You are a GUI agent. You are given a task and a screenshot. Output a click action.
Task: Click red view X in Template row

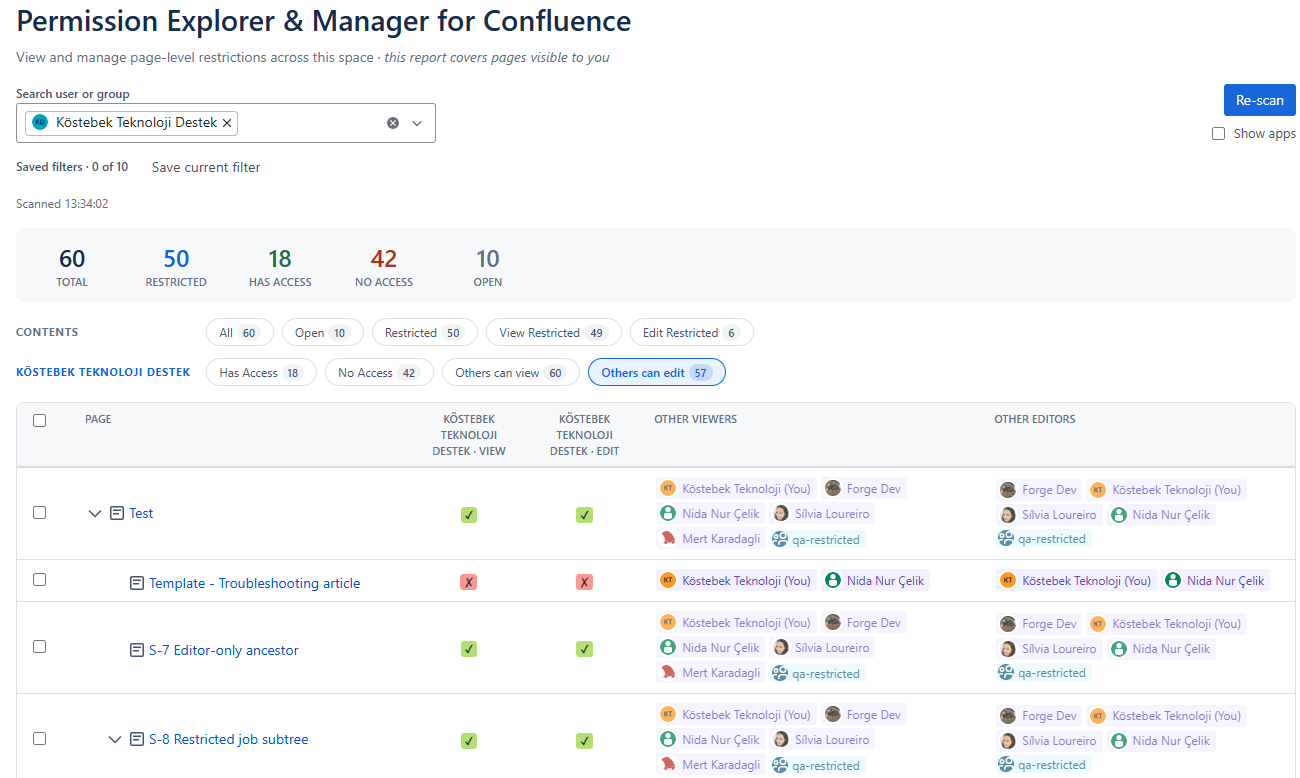(x=469, y=582)
